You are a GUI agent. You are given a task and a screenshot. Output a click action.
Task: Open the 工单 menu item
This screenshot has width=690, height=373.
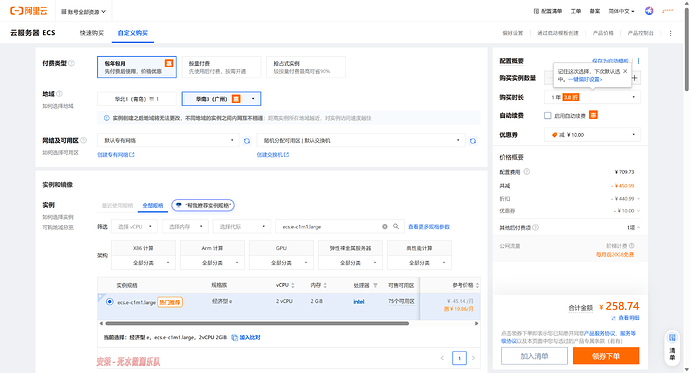pyautogui.click(x=576, y=11)
